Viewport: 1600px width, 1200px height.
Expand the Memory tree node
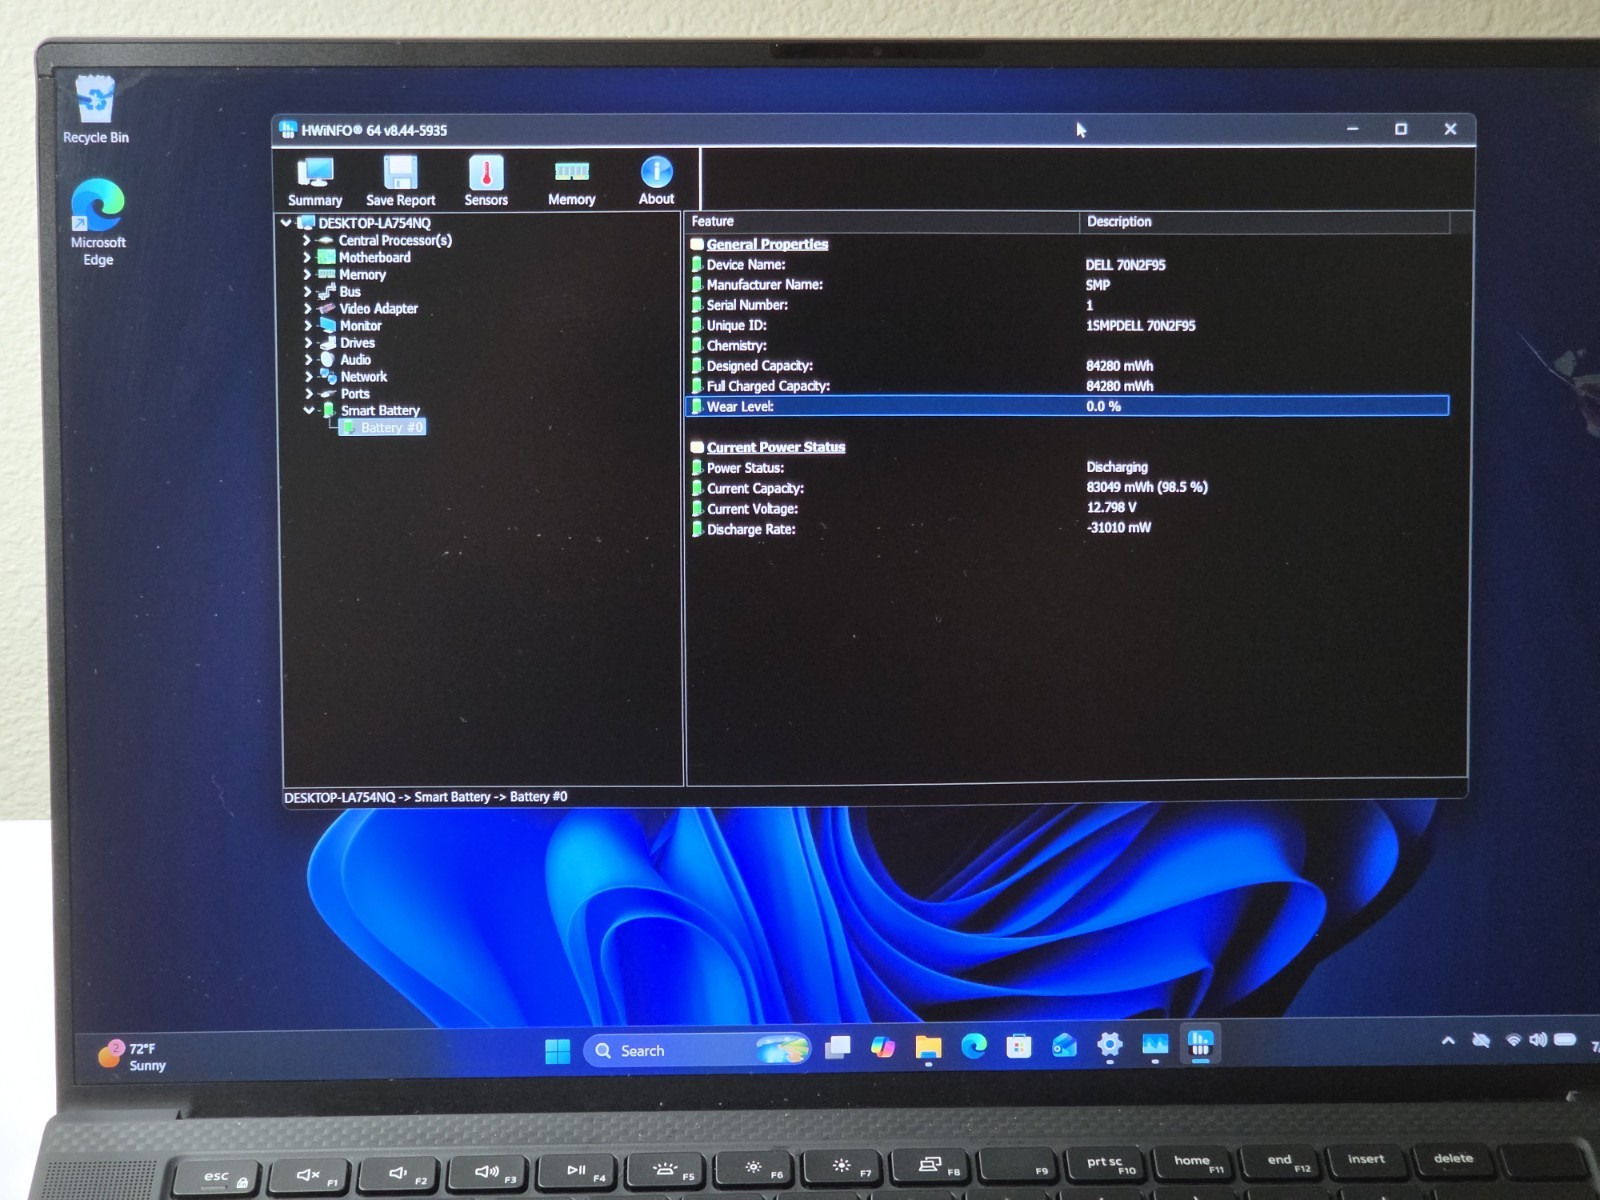[307, 274]
